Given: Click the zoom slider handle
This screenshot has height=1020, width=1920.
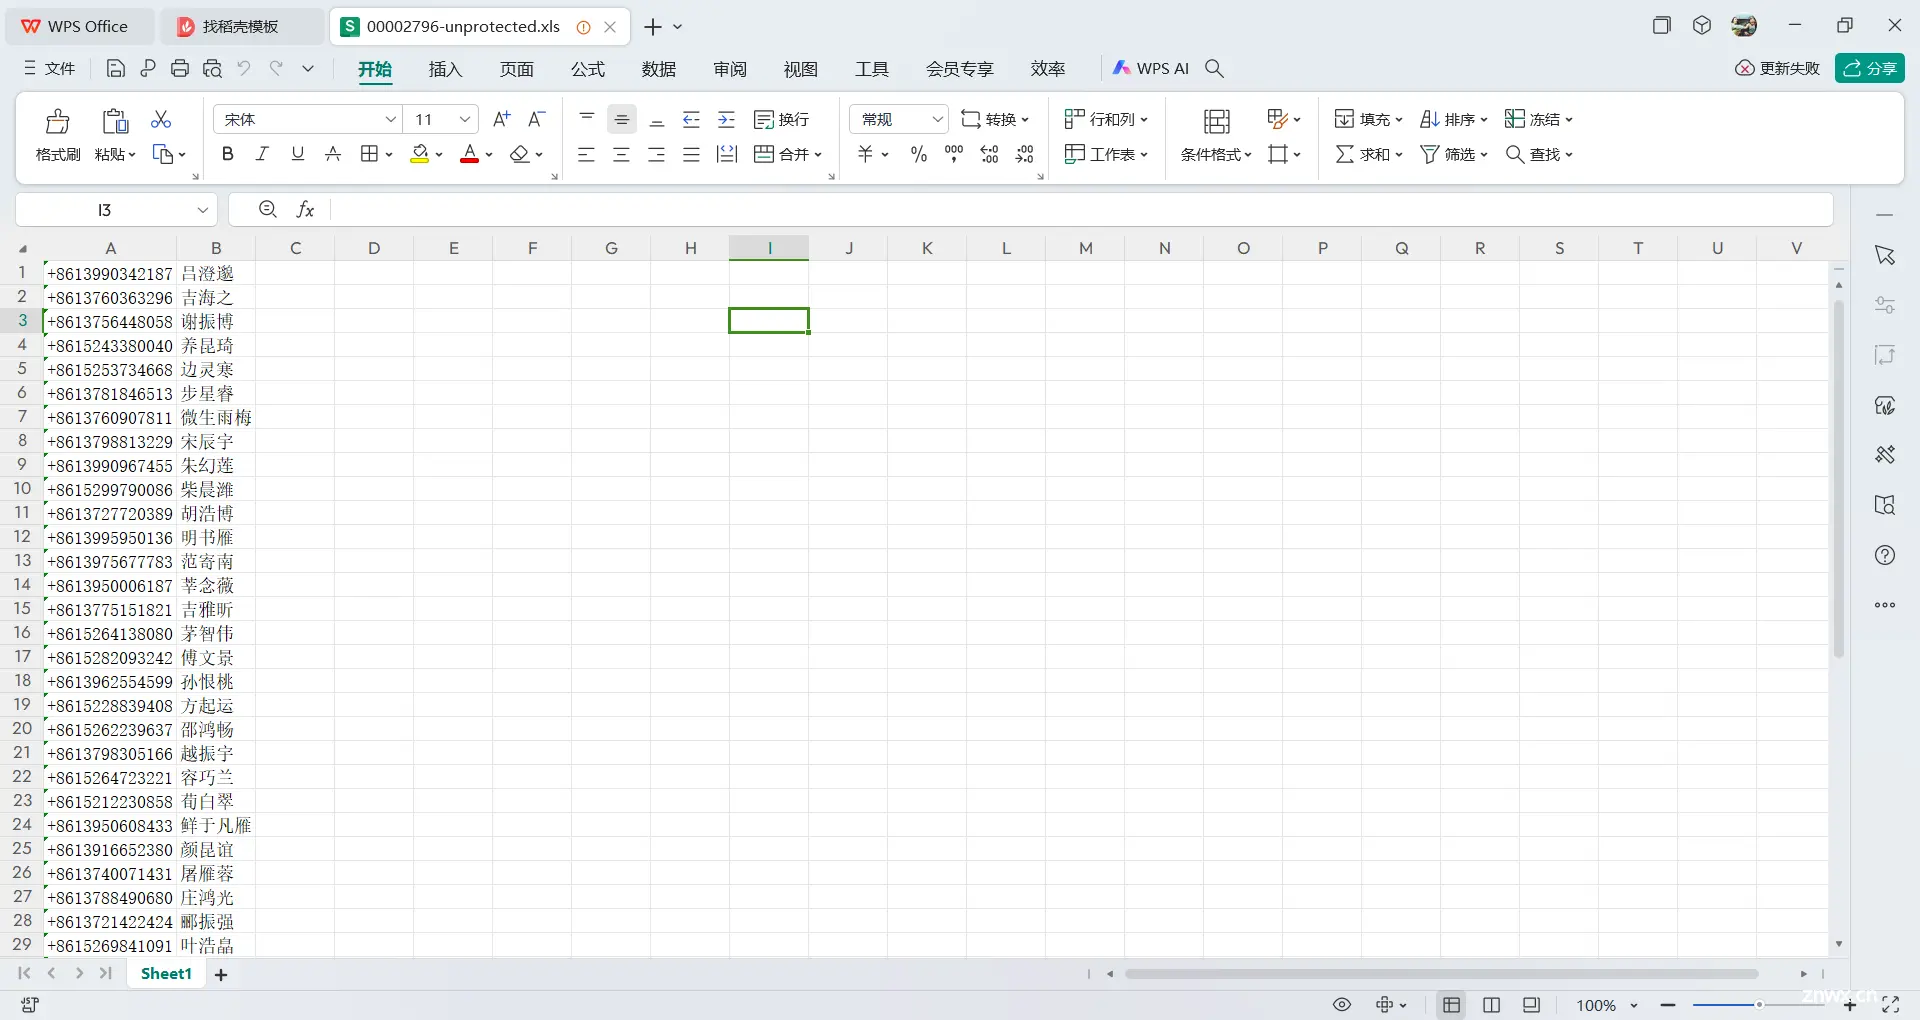Looking at the screenshot, I should coord(1759,1004).
